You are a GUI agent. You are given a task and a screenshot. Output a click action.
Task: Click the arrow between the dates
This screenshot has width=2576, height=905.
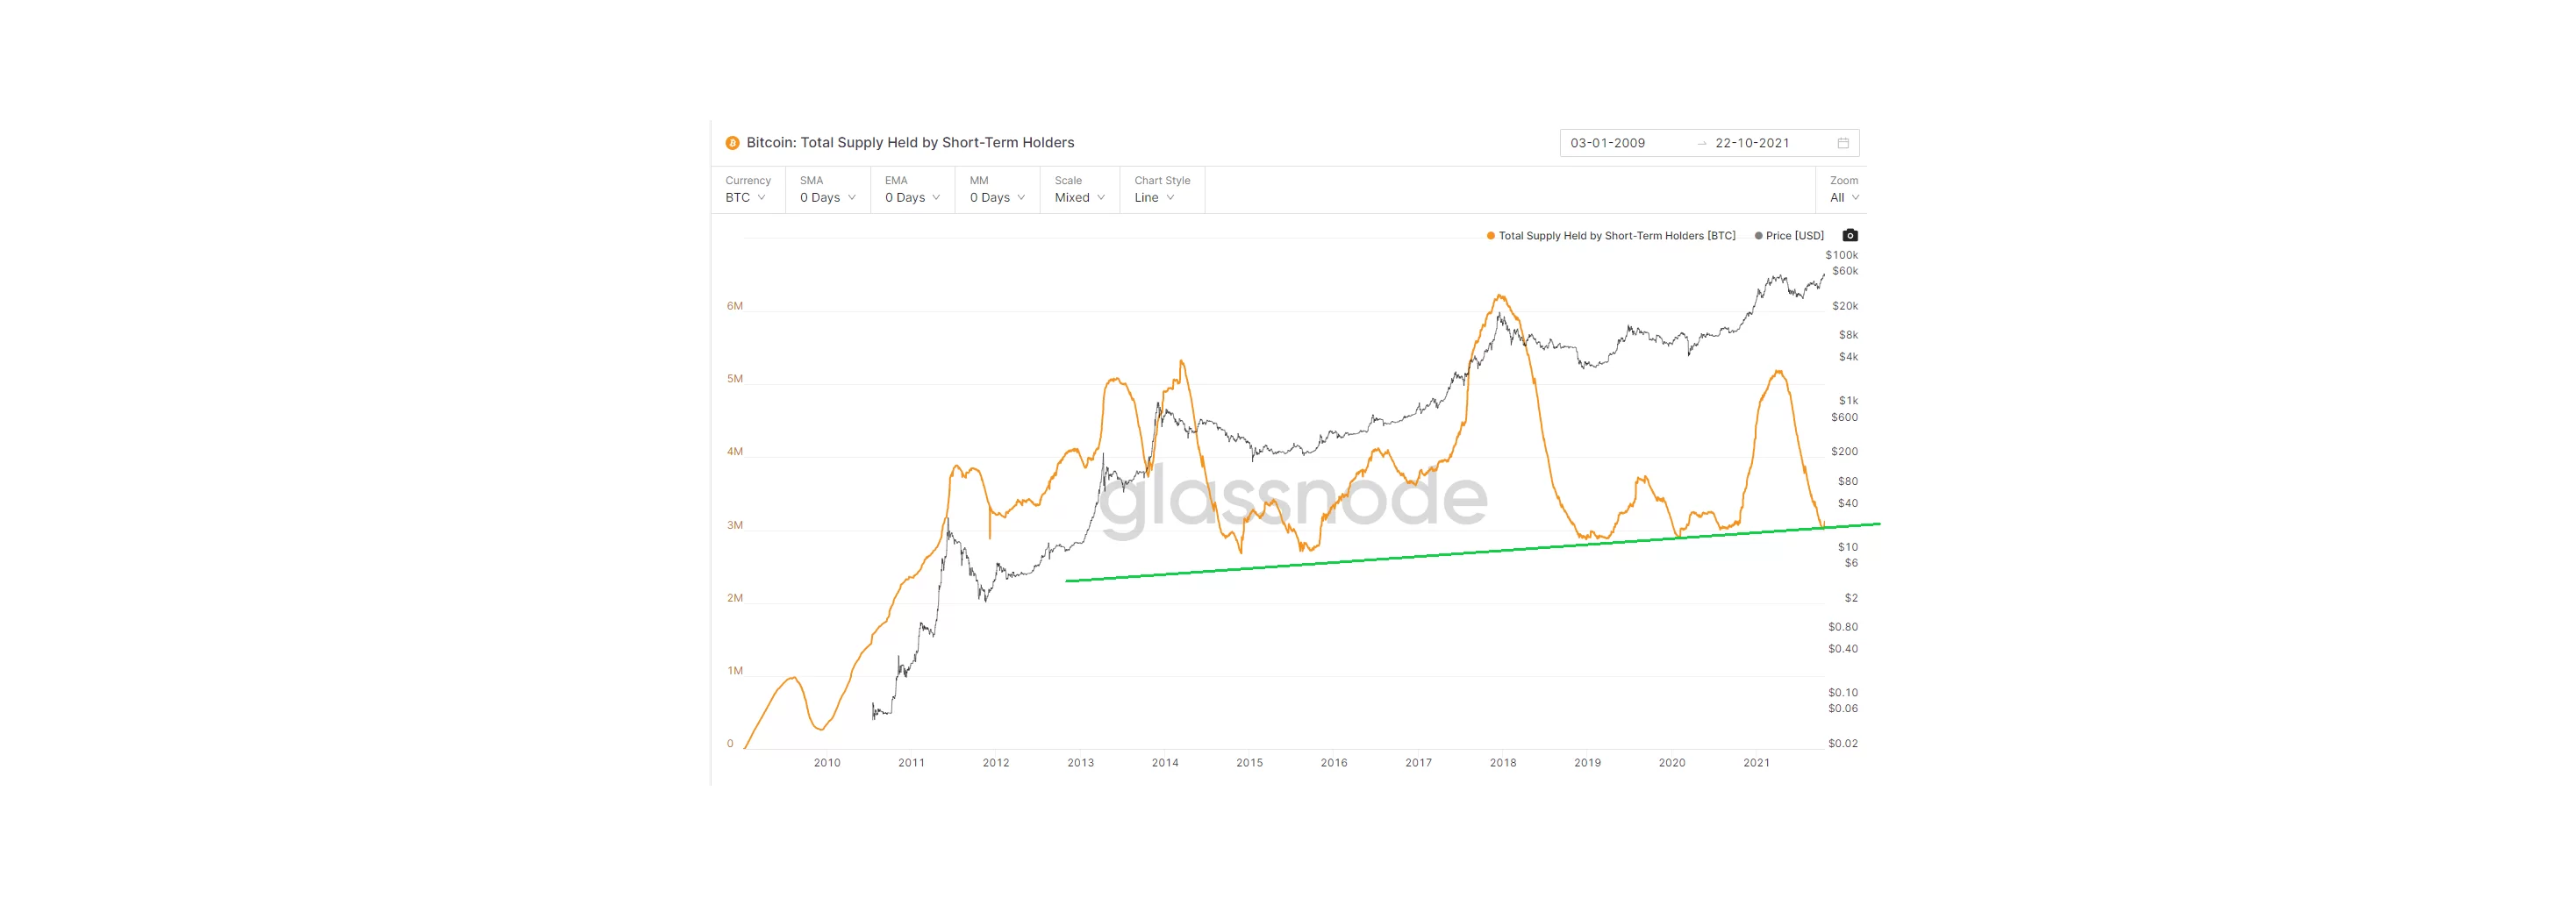pos(1701,144)
